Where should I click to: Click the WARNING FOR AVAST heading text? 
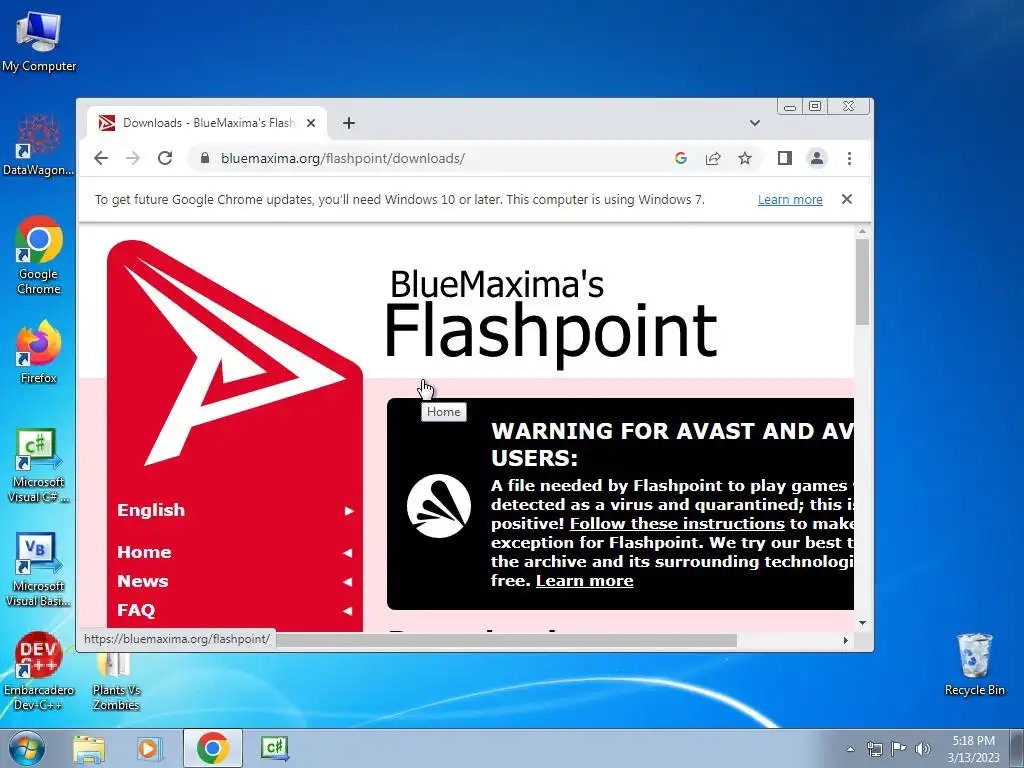pos(672,444)
